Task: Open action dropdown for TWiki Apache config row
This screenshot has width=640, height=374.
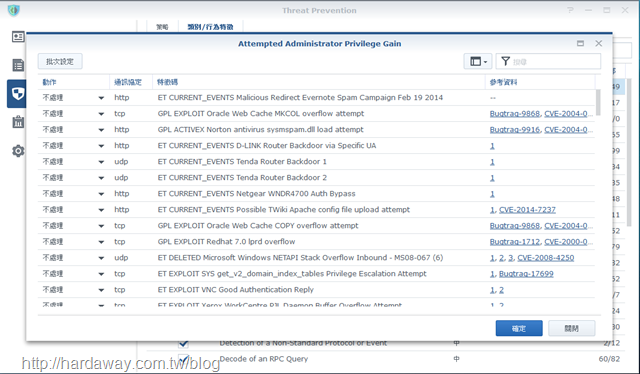Action: tap(101, 210)
